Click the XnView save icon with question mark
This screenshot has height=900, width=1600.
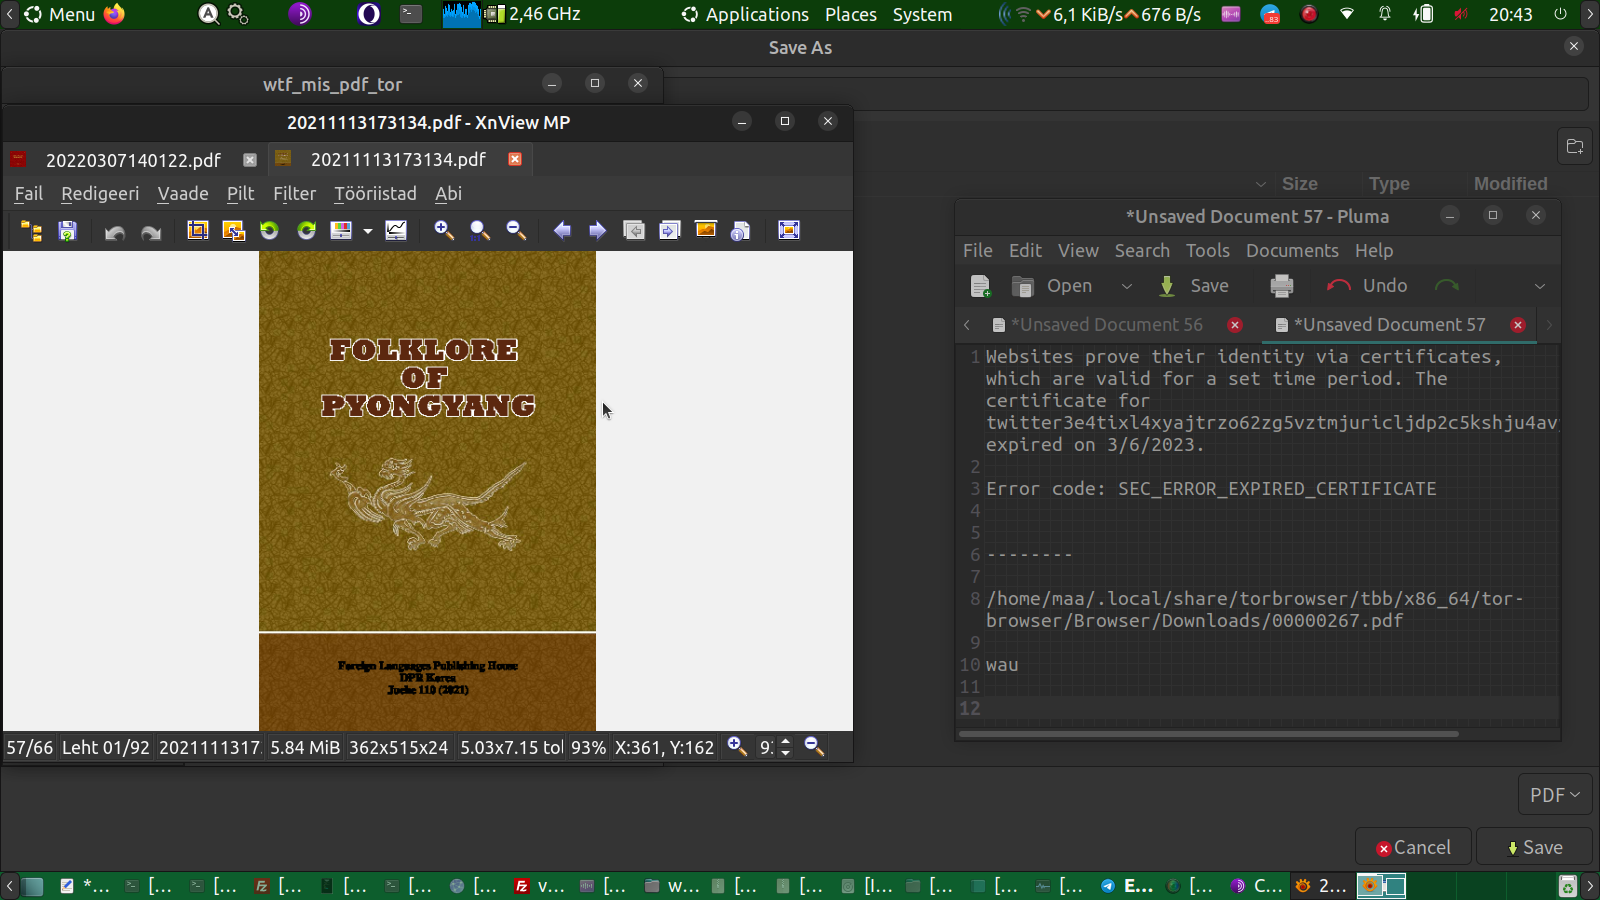tap(67, 231)
